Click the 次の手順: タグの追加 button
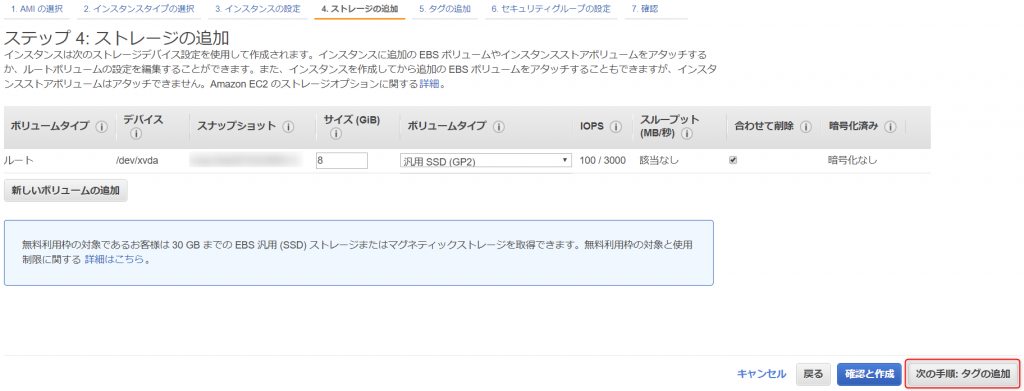1024x391 pixels. (963, 374)
